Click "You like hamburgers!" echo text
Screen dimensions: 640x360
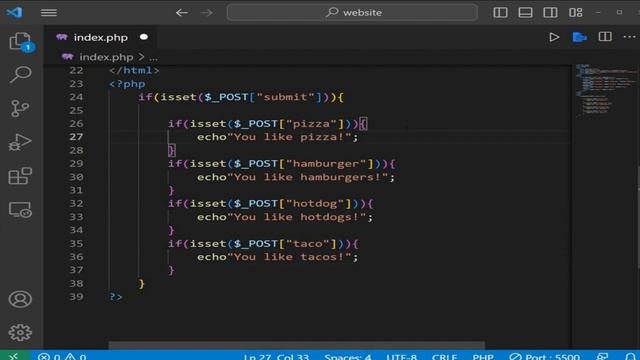pyautogui.click(x=307, y=177)
